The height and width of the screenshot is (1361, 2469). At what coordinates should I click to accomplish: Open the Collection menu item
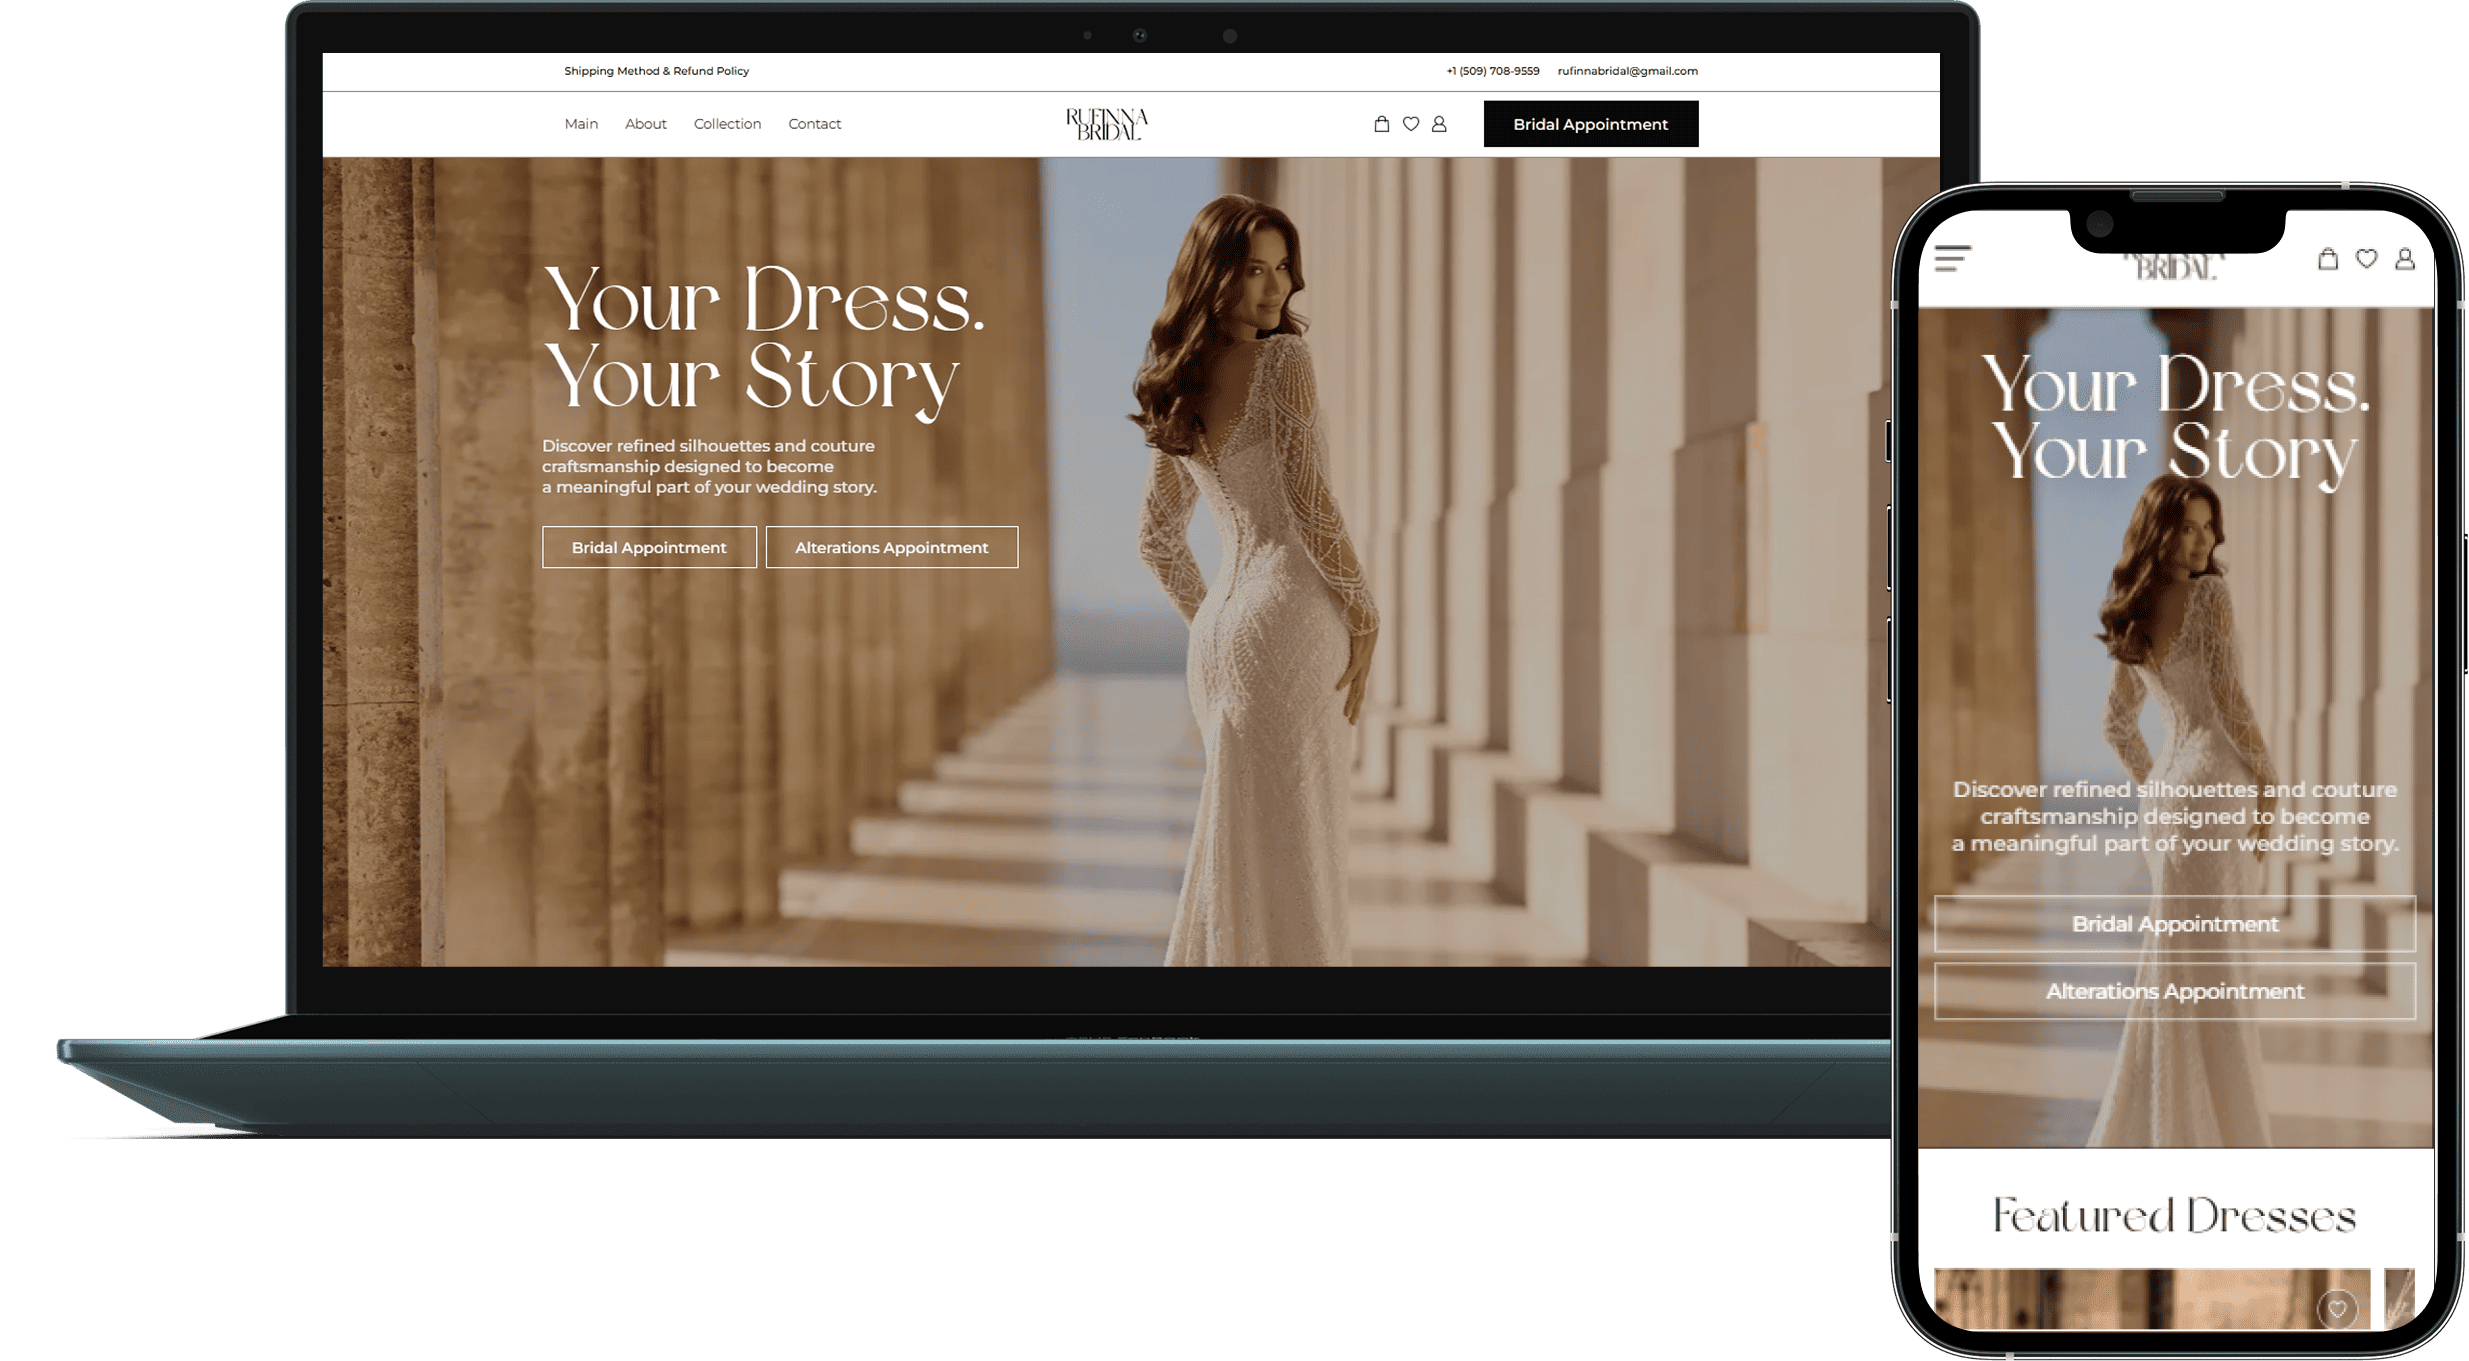tap(727, 124)
